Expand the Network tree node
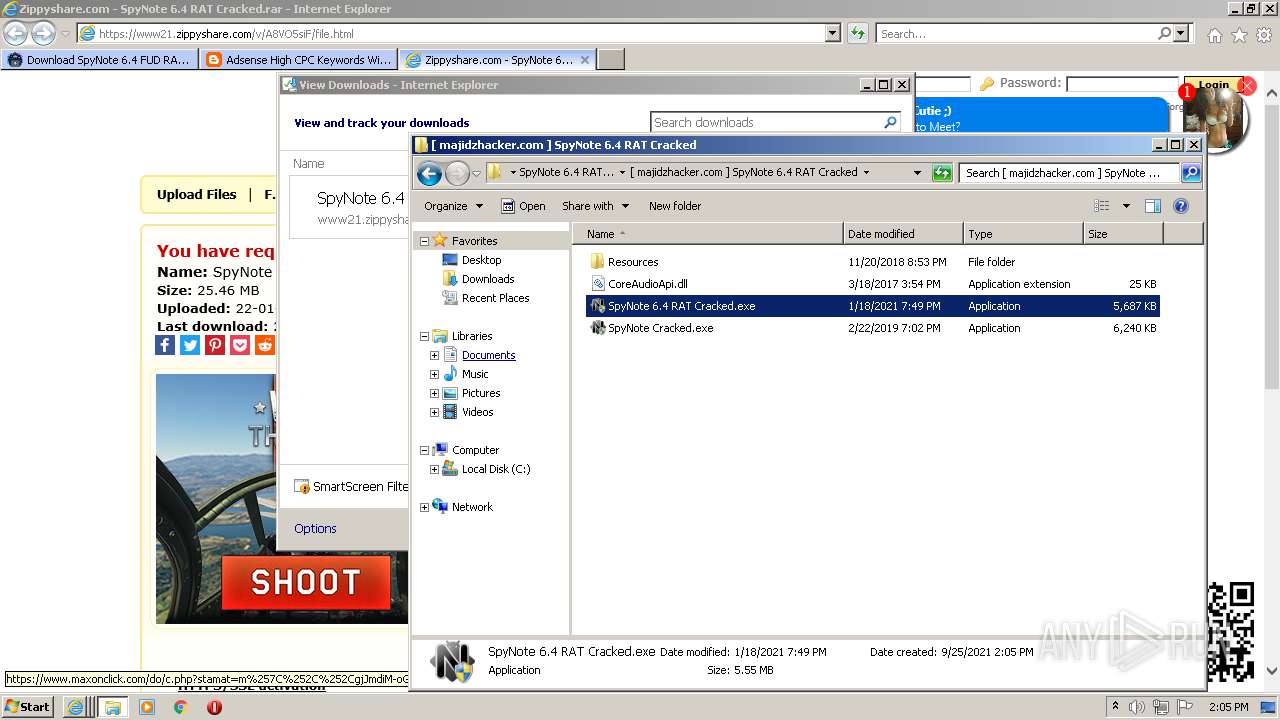The width and height of the screenshot is (1280, 720). 424,507
